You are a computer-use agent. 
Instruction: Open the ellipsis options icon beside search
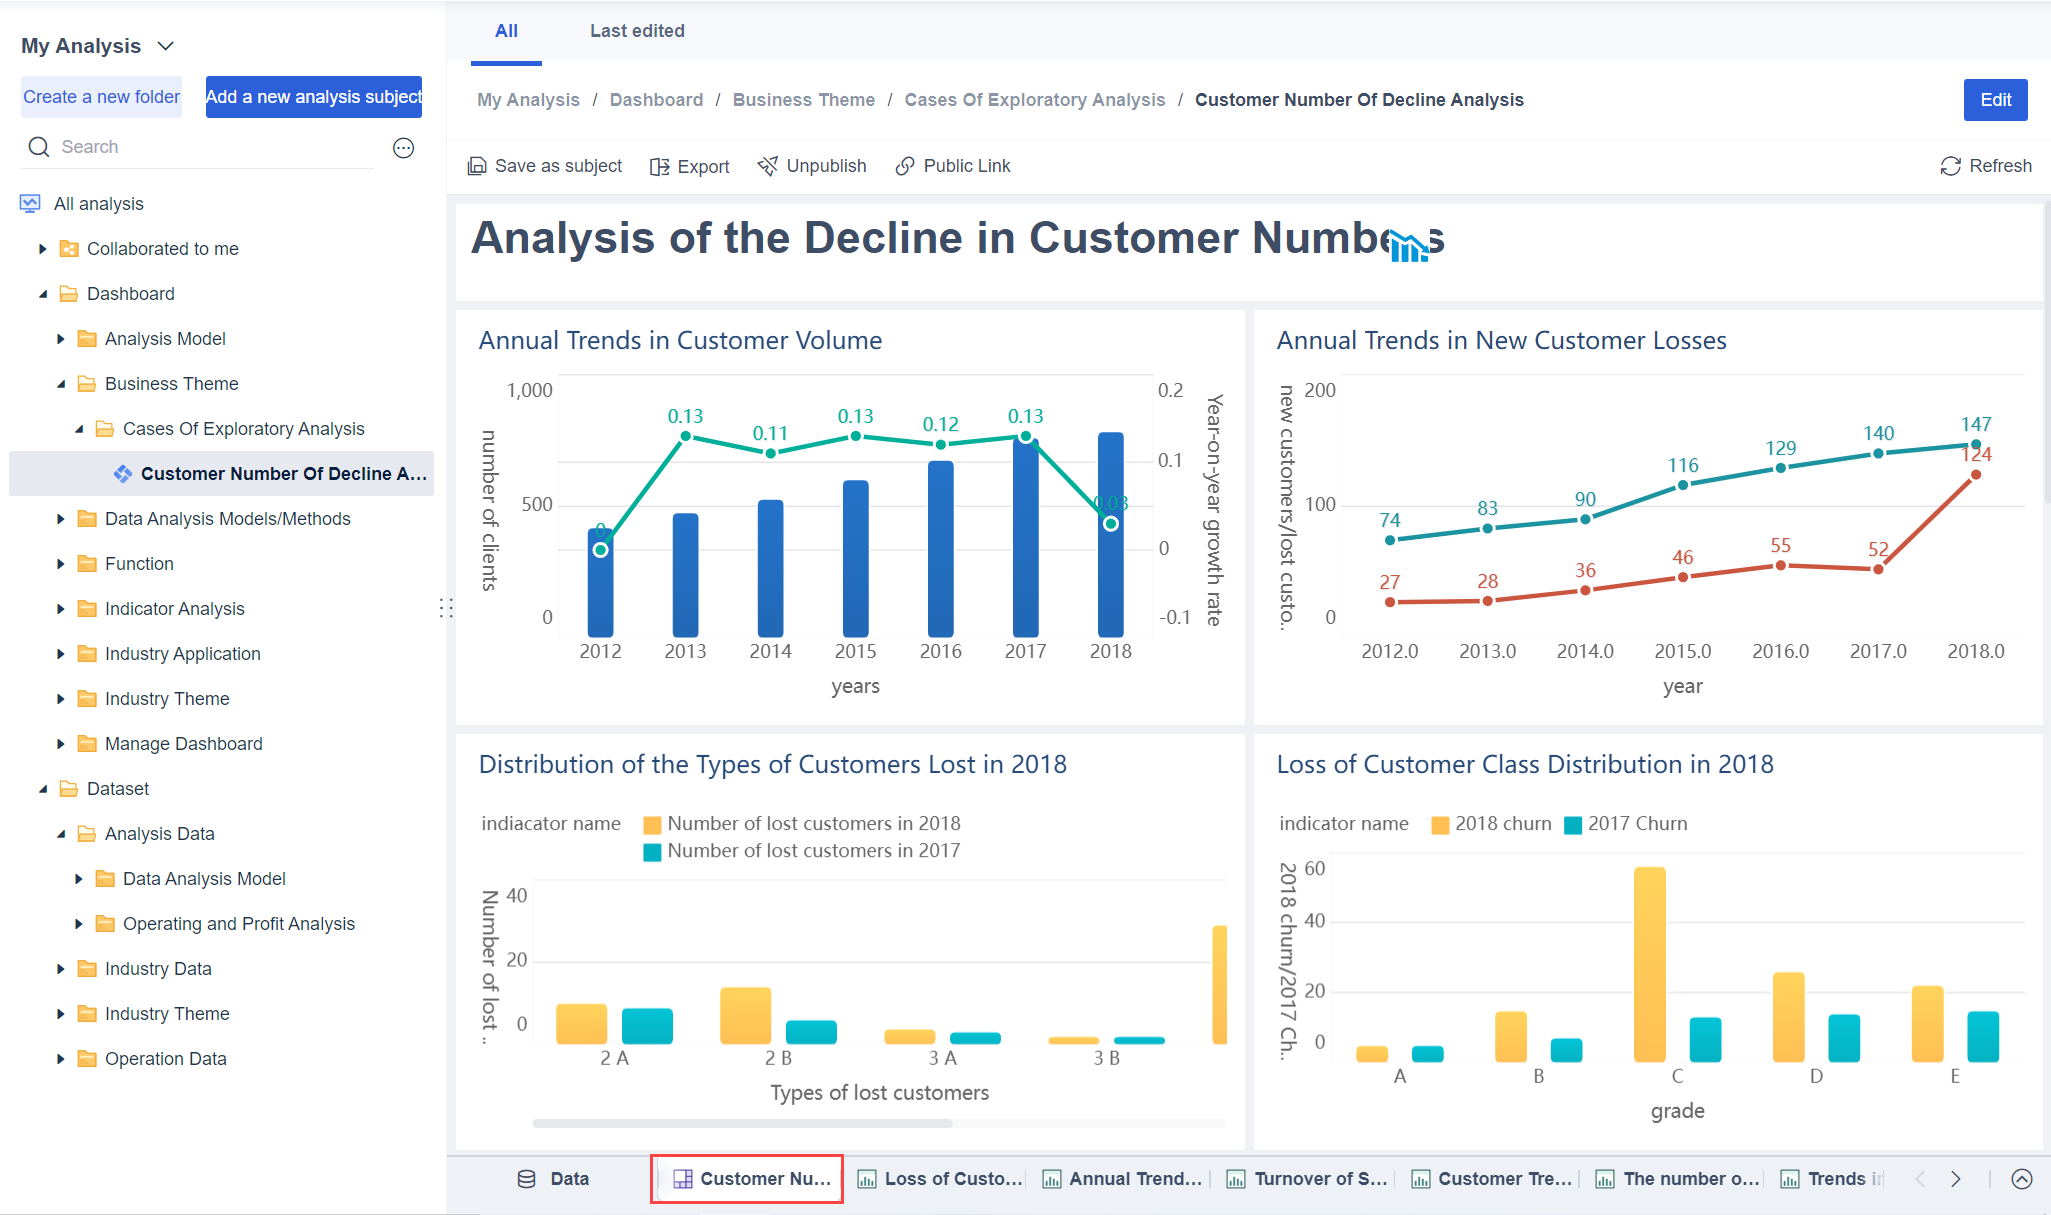point(403,147)
